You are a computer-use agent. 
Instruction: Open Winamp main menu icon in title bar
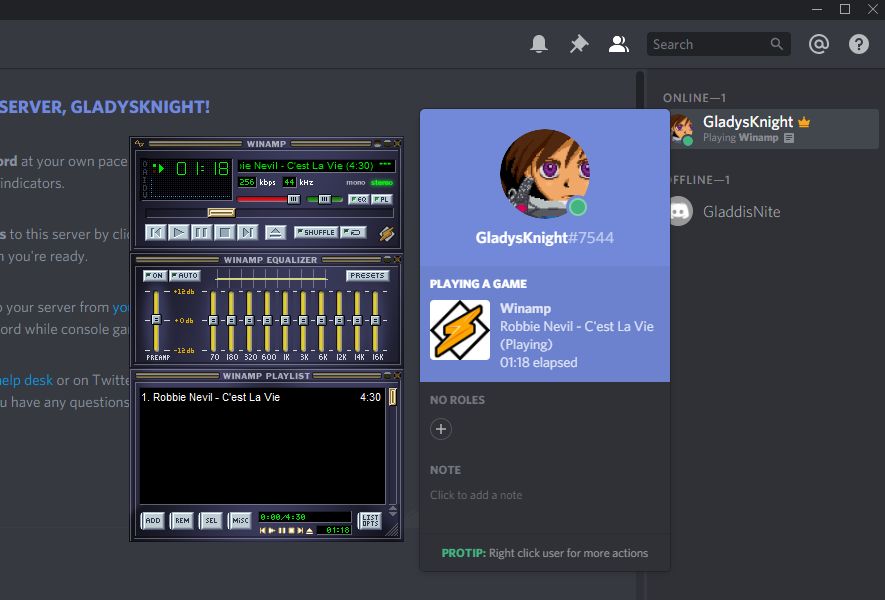[x=139, y=143]
